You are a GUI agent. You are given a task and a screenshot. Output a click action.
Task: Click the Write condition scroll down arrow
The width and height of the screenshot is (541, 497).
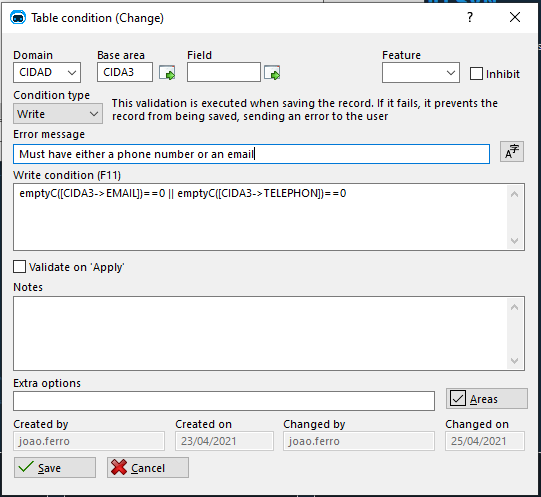514,241
